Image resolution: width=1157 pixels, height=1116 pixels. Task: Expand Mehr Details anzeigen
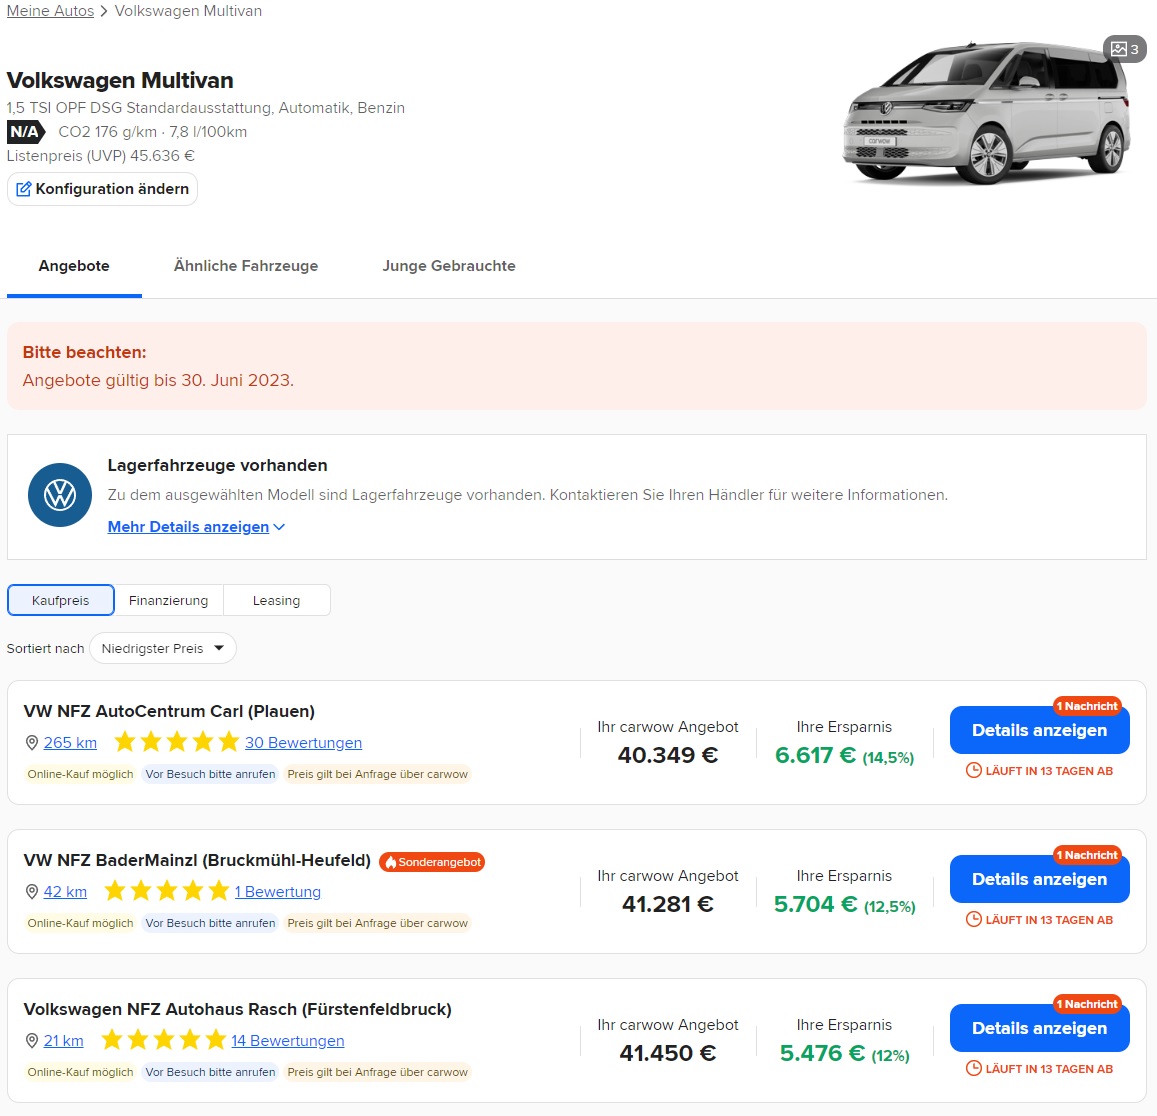pyautogui.click(x=188, y=527)
